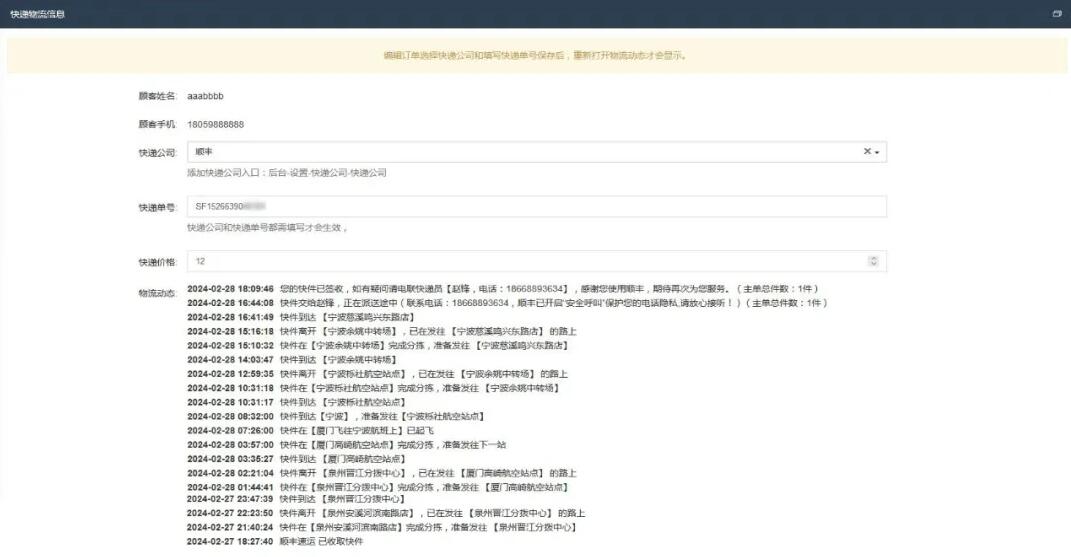Click customer phone number 18059888888
This screenshot has height=557, width=1071.
[x=215, y=124]
